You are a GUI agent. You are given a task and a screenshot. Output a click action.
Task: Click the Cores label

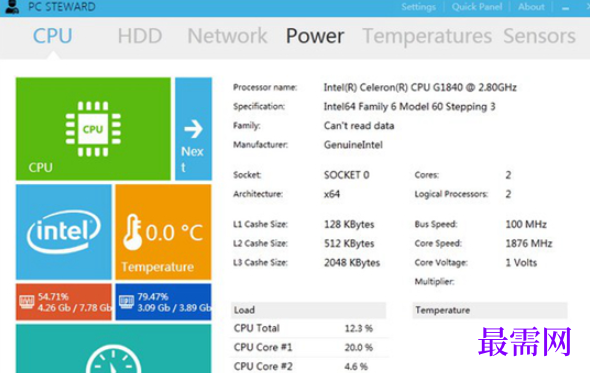[427, 175]
